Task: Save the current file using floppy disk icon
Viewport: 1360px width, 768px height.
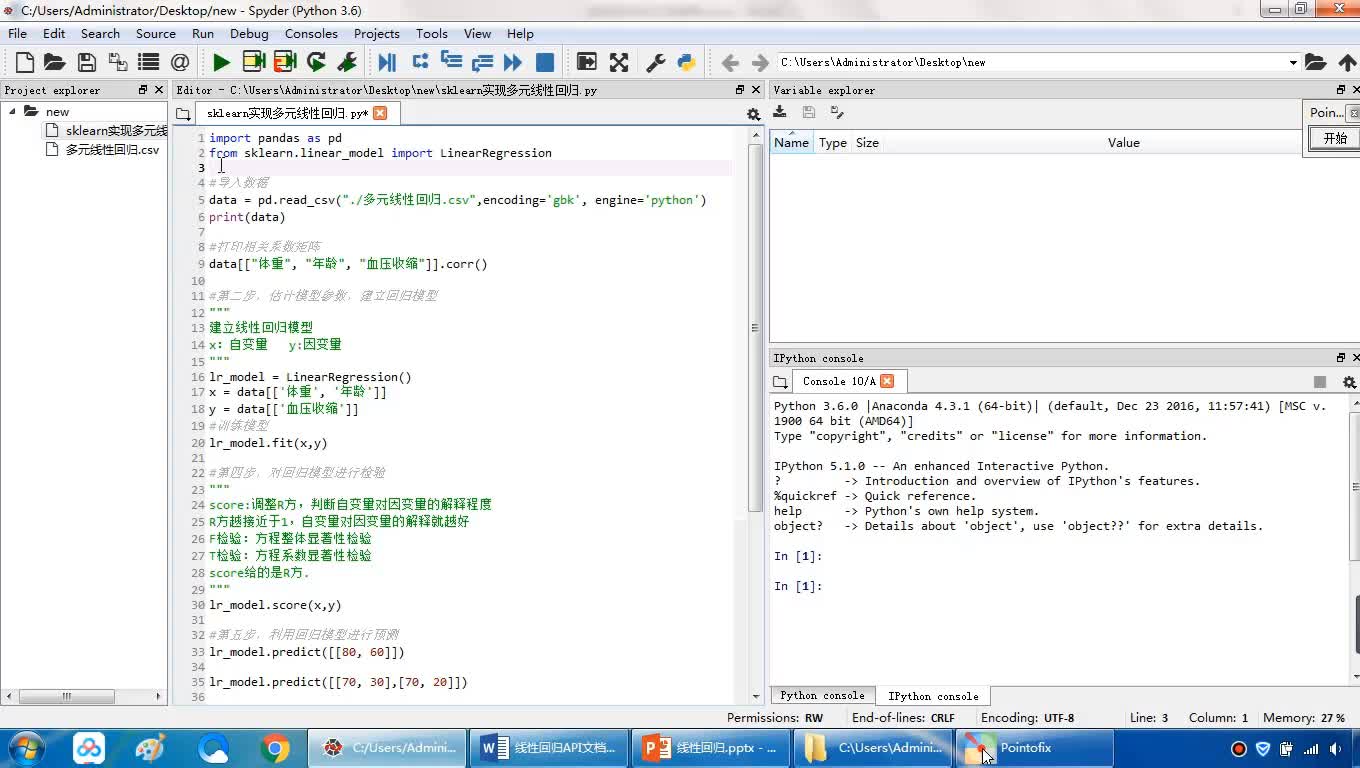Action: tap(87, 62)
